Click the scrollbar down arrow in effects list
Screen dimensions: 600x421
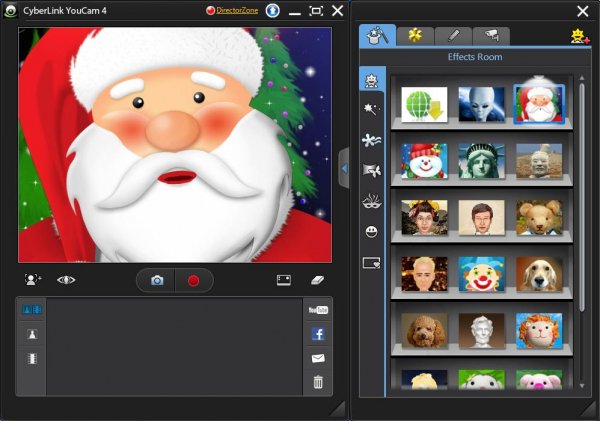(582, 385)
